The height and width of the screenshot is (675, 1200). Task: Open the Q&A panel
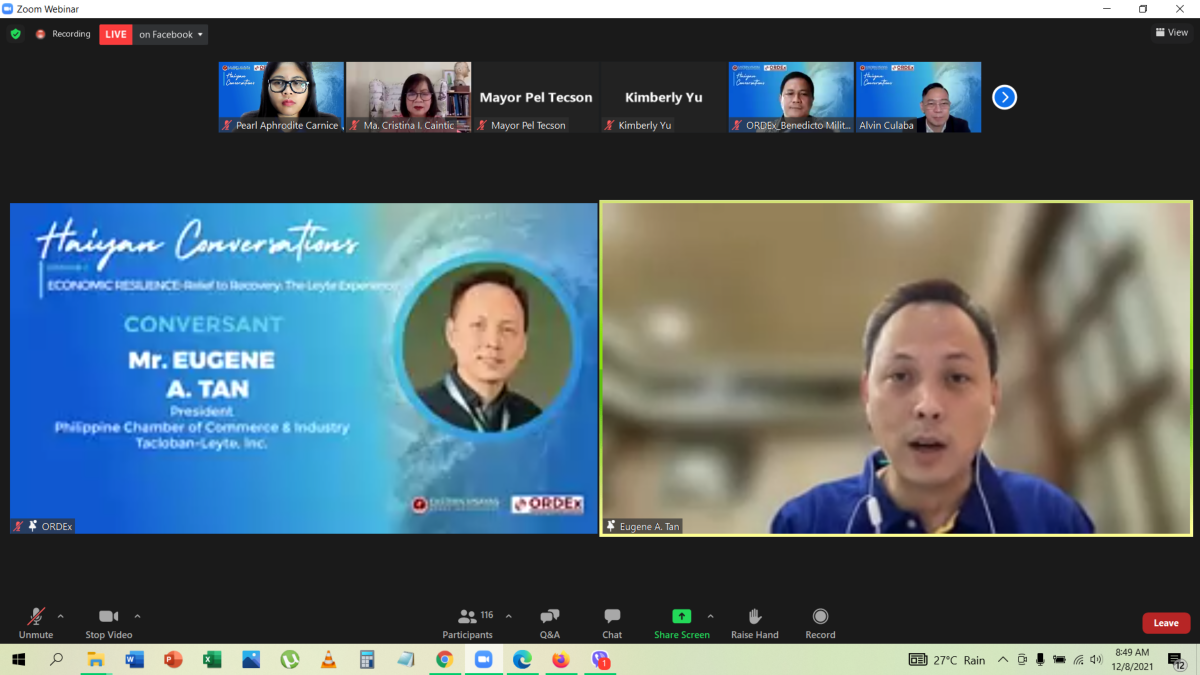tap(549, 622)
